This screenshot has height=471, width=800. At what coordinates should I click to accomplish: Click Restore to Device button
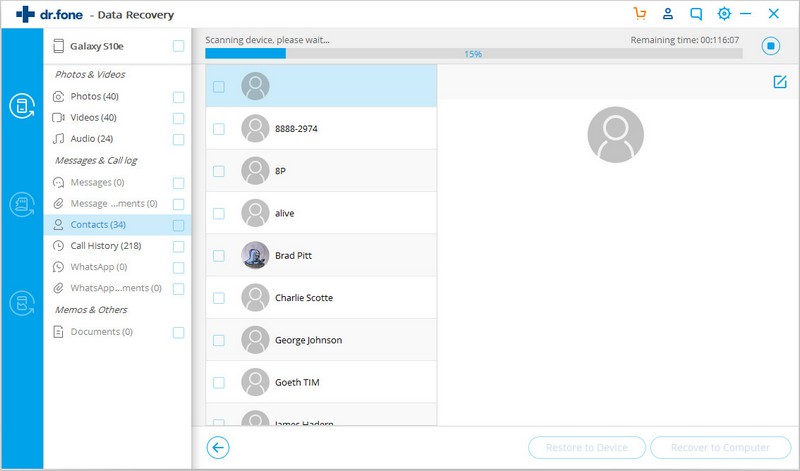point(587,448)
